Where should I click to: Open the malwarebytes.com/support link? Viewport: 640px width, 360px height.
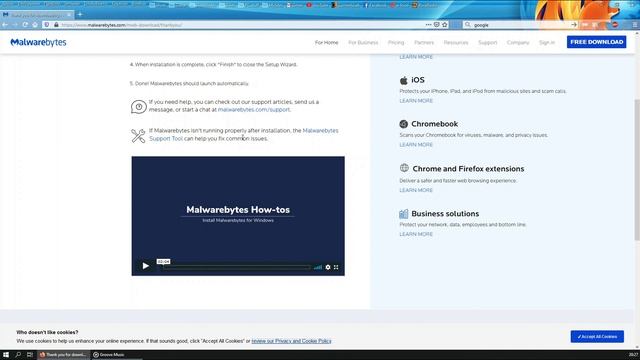tap(254, 110)
